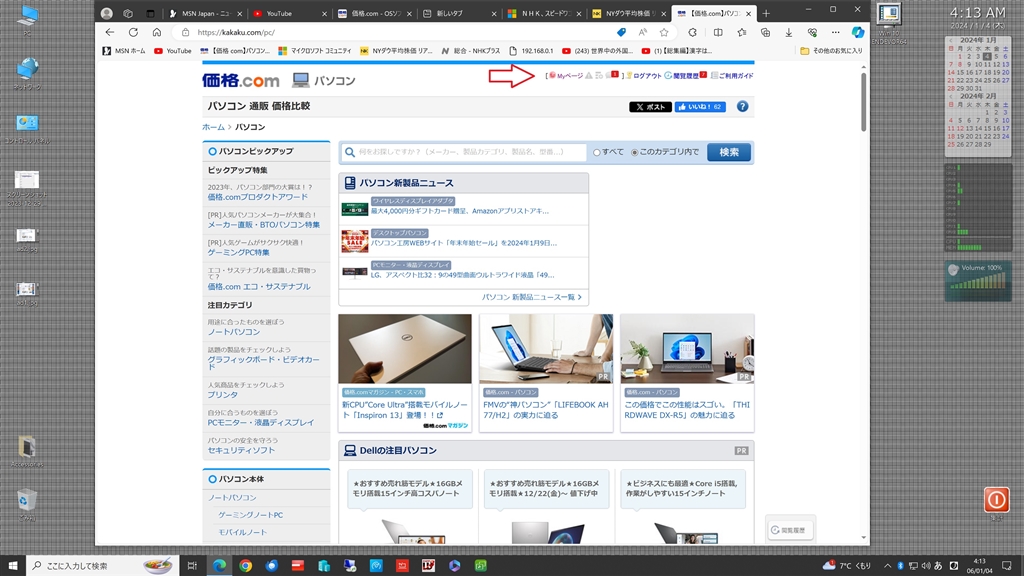Image resolution: width=1024 pixels, height=576 pixels.
Task: Open the Copilot sidebar icon
Action: point(858,32)
